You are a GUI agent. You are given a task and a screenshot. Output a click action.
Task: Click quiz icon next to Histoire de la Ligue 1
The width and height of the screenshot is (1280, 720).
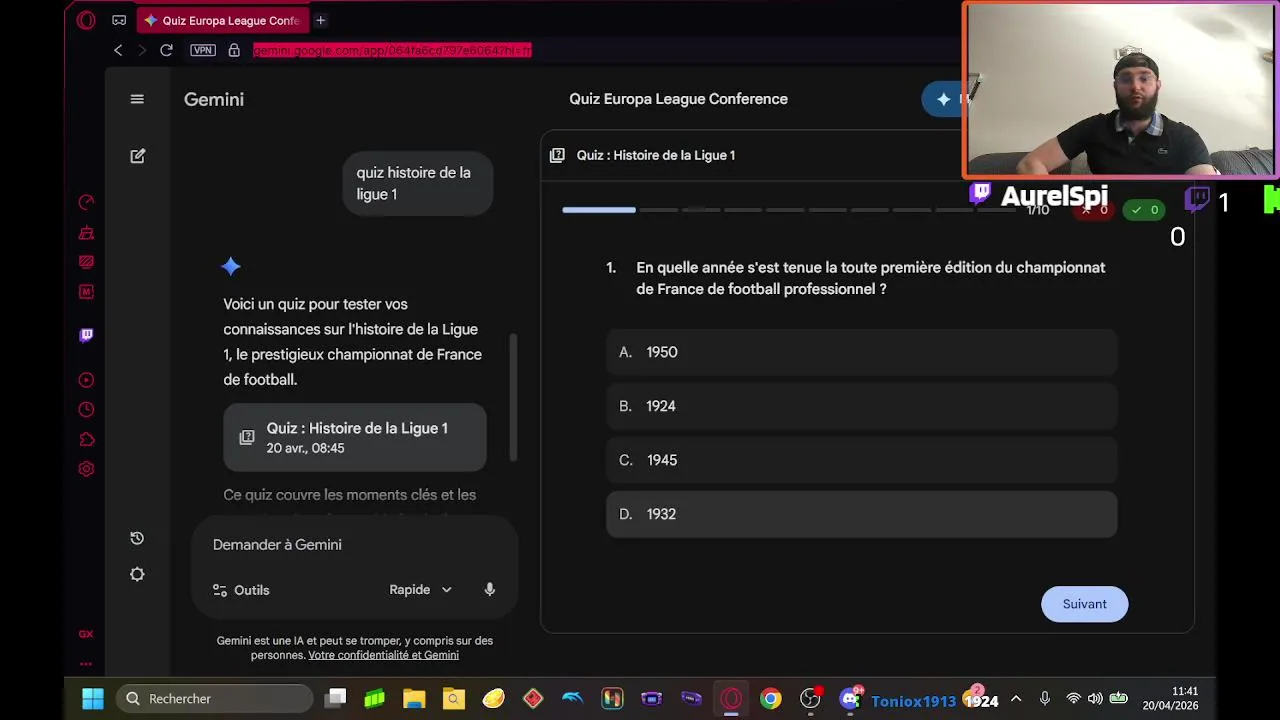[x=557, y=155]
